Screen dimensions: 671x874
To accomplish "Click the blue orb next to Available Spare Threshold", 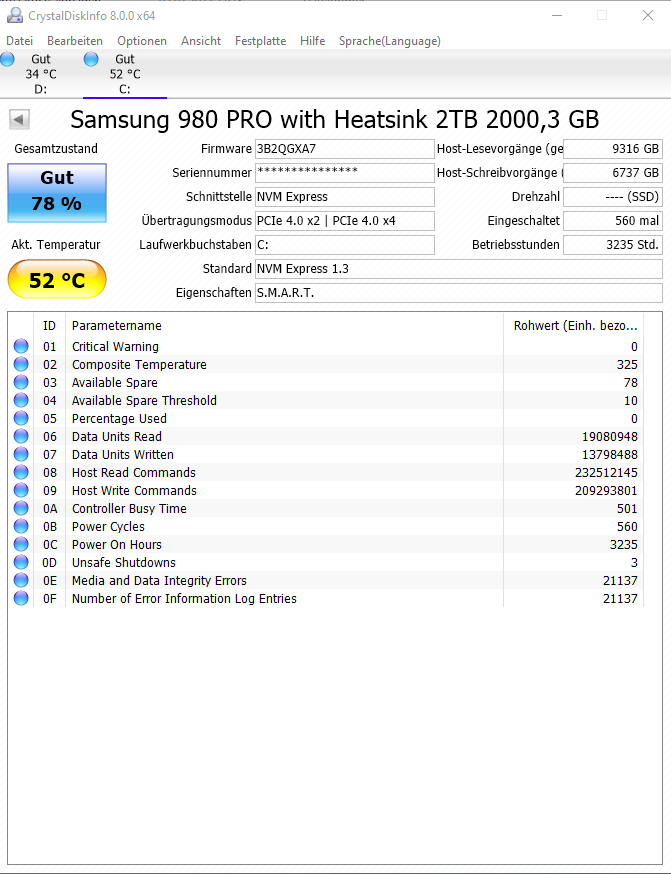I will (x=21, y=400).
